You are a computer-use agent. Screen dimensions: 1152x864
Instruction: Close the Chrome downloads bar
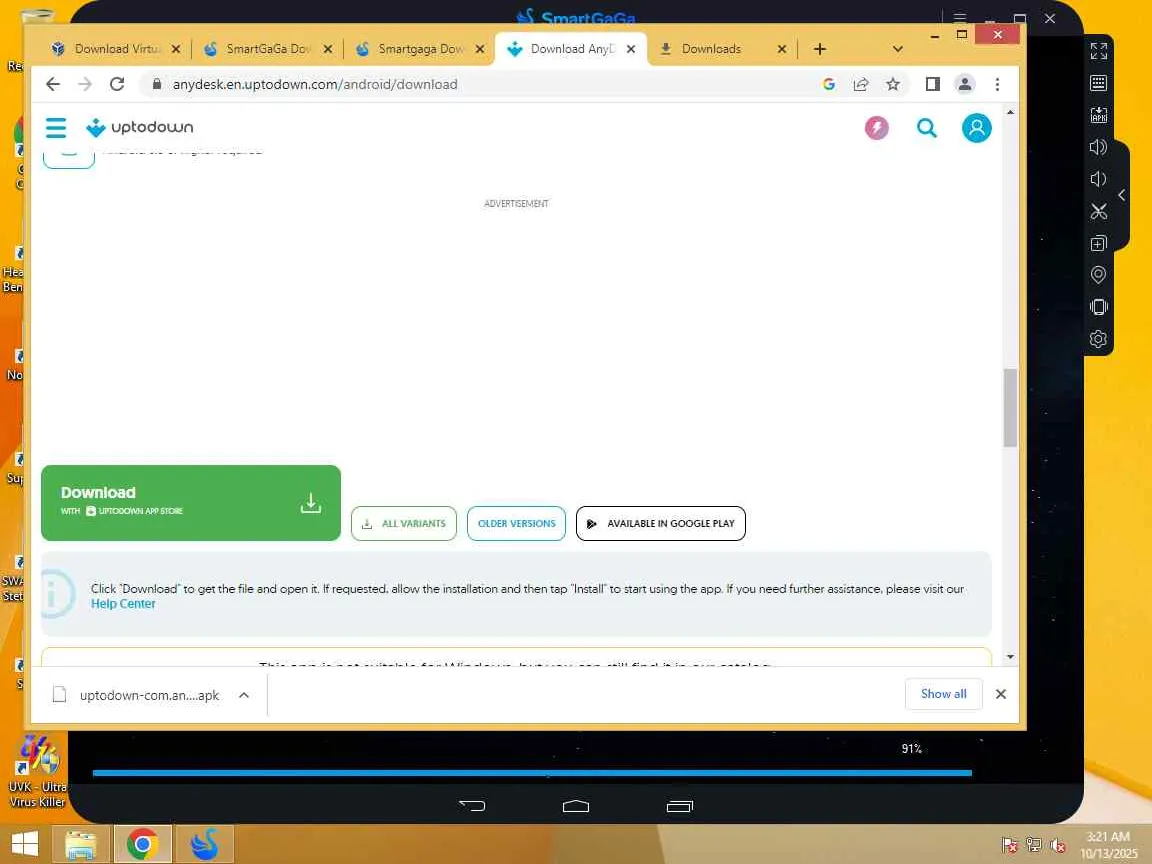click(1001, 694)
